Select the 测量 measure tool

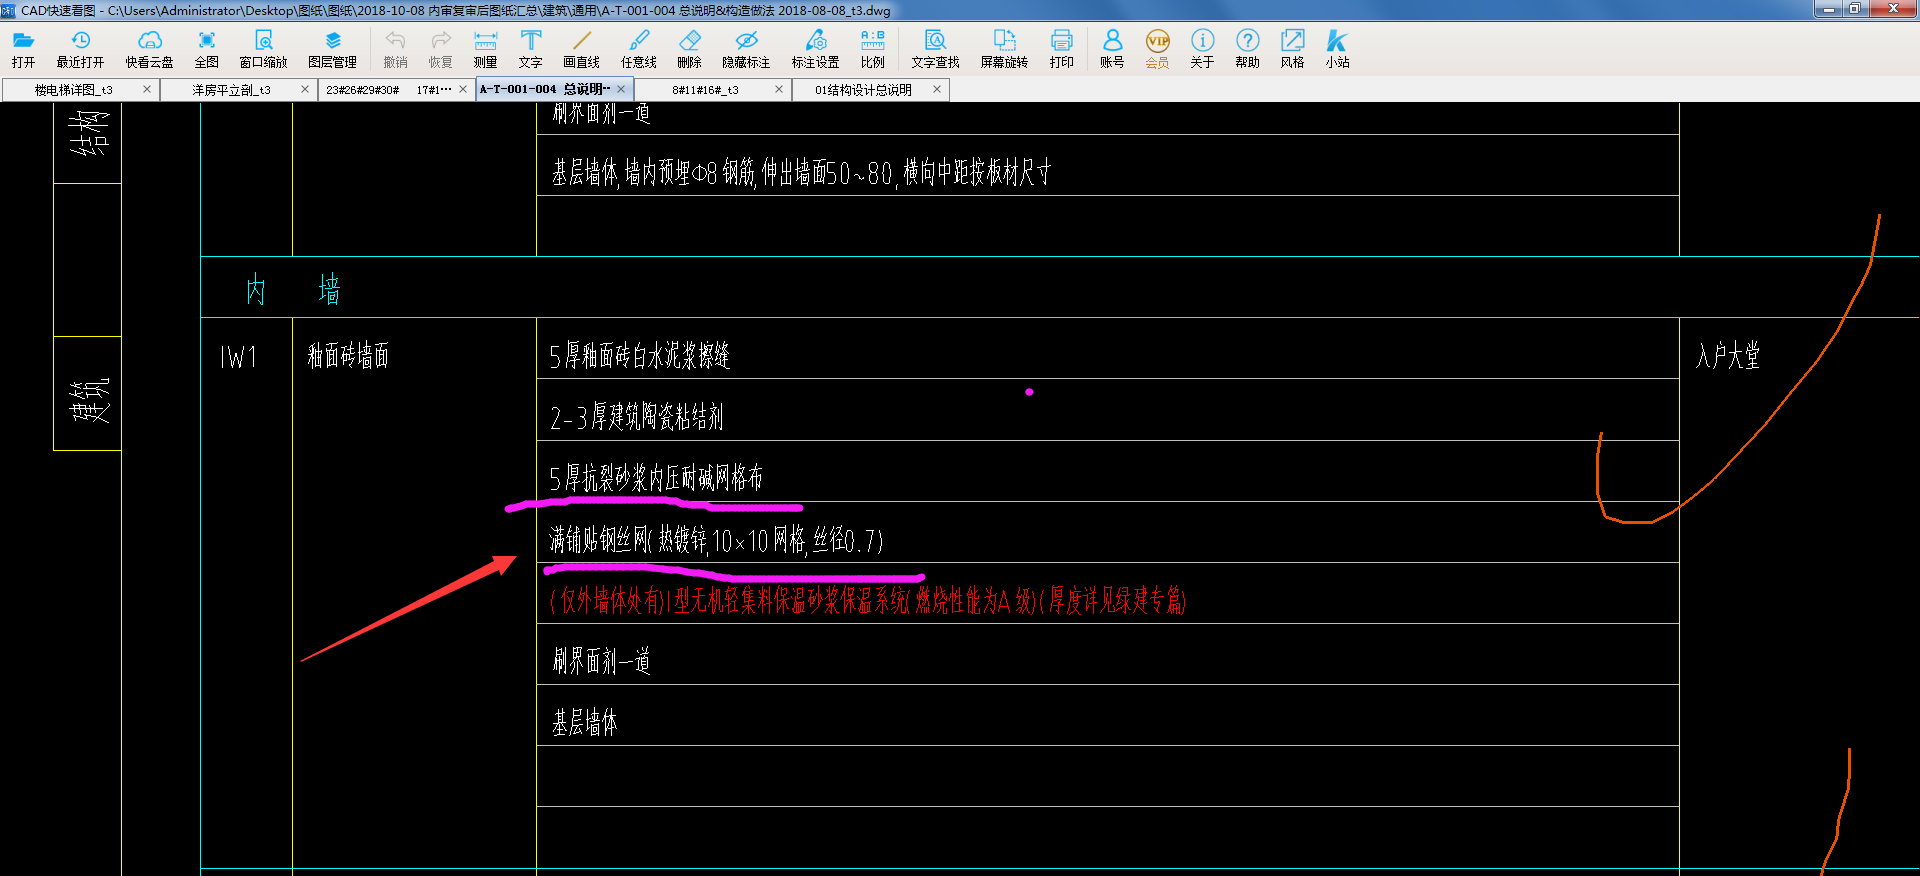(x=485, y=49)
